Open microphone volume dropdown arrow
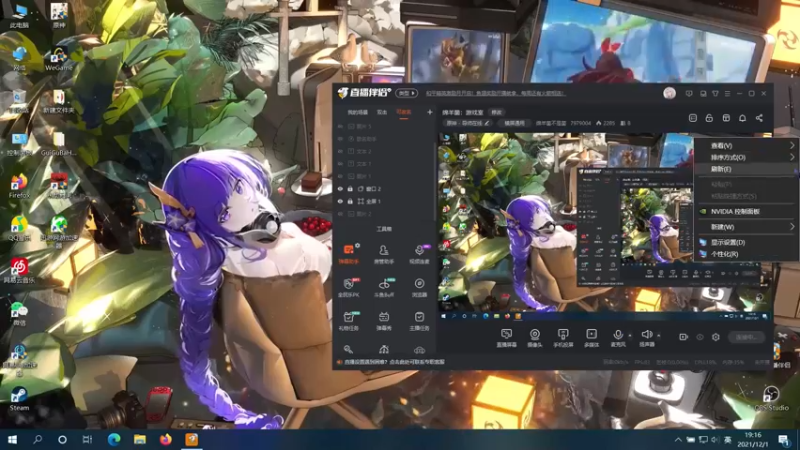 pos(630,335)
